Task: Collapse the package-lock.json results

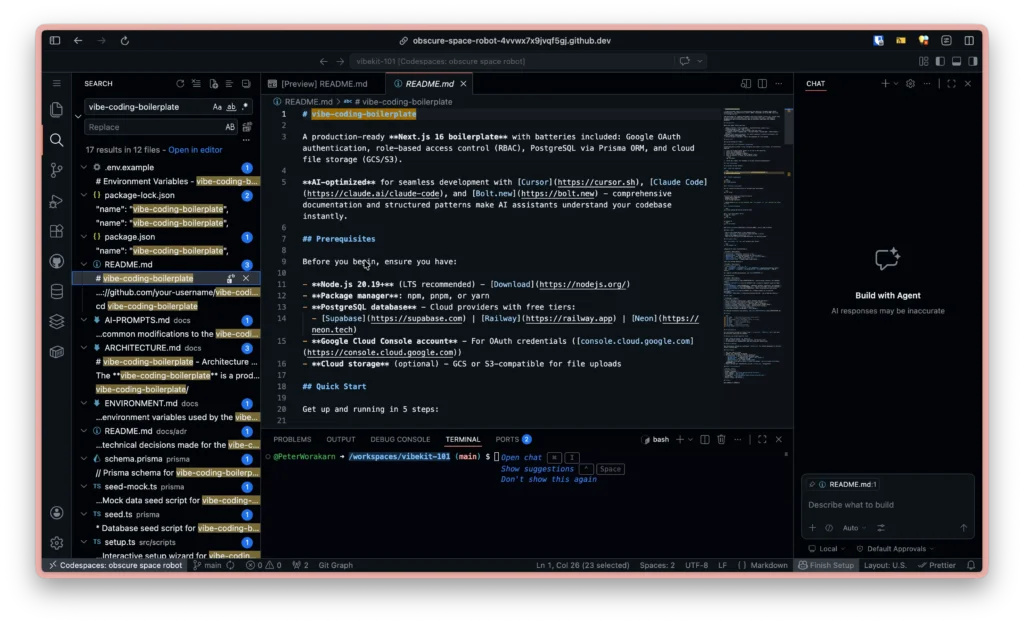Action: (84, 195)
